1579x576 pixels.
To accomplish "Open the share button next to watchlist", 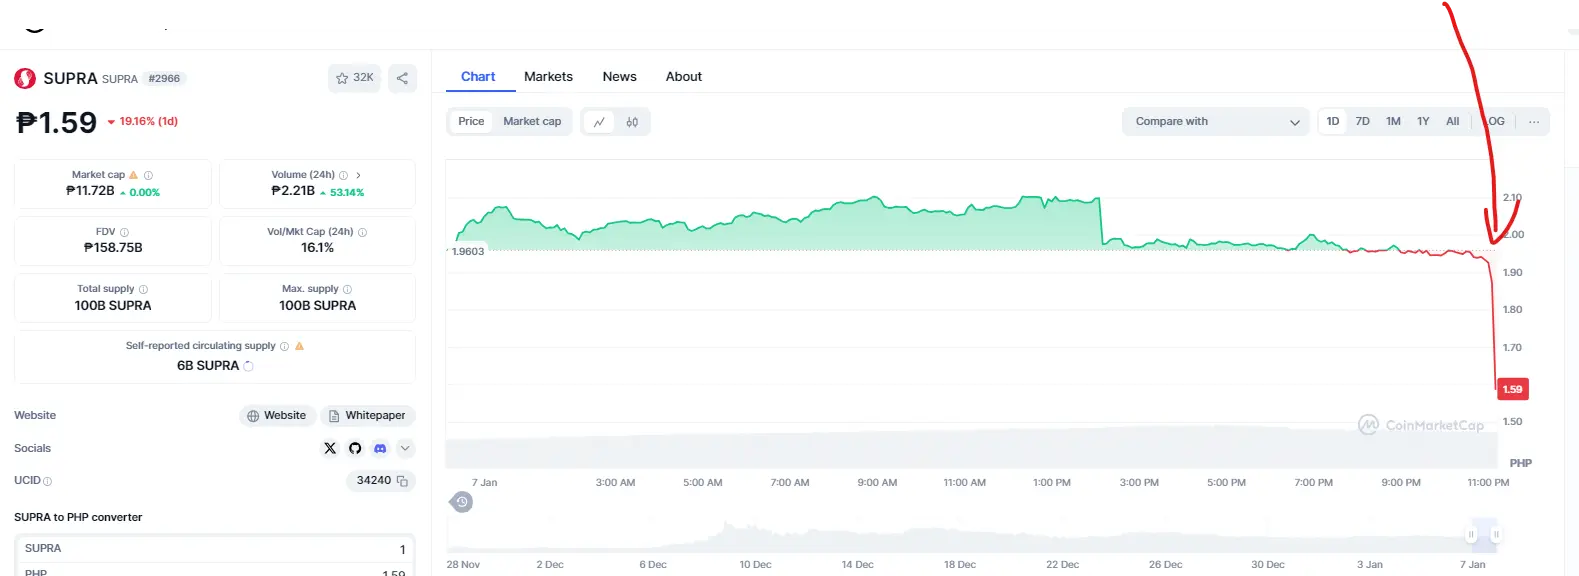I will click(x=402, y=78).
